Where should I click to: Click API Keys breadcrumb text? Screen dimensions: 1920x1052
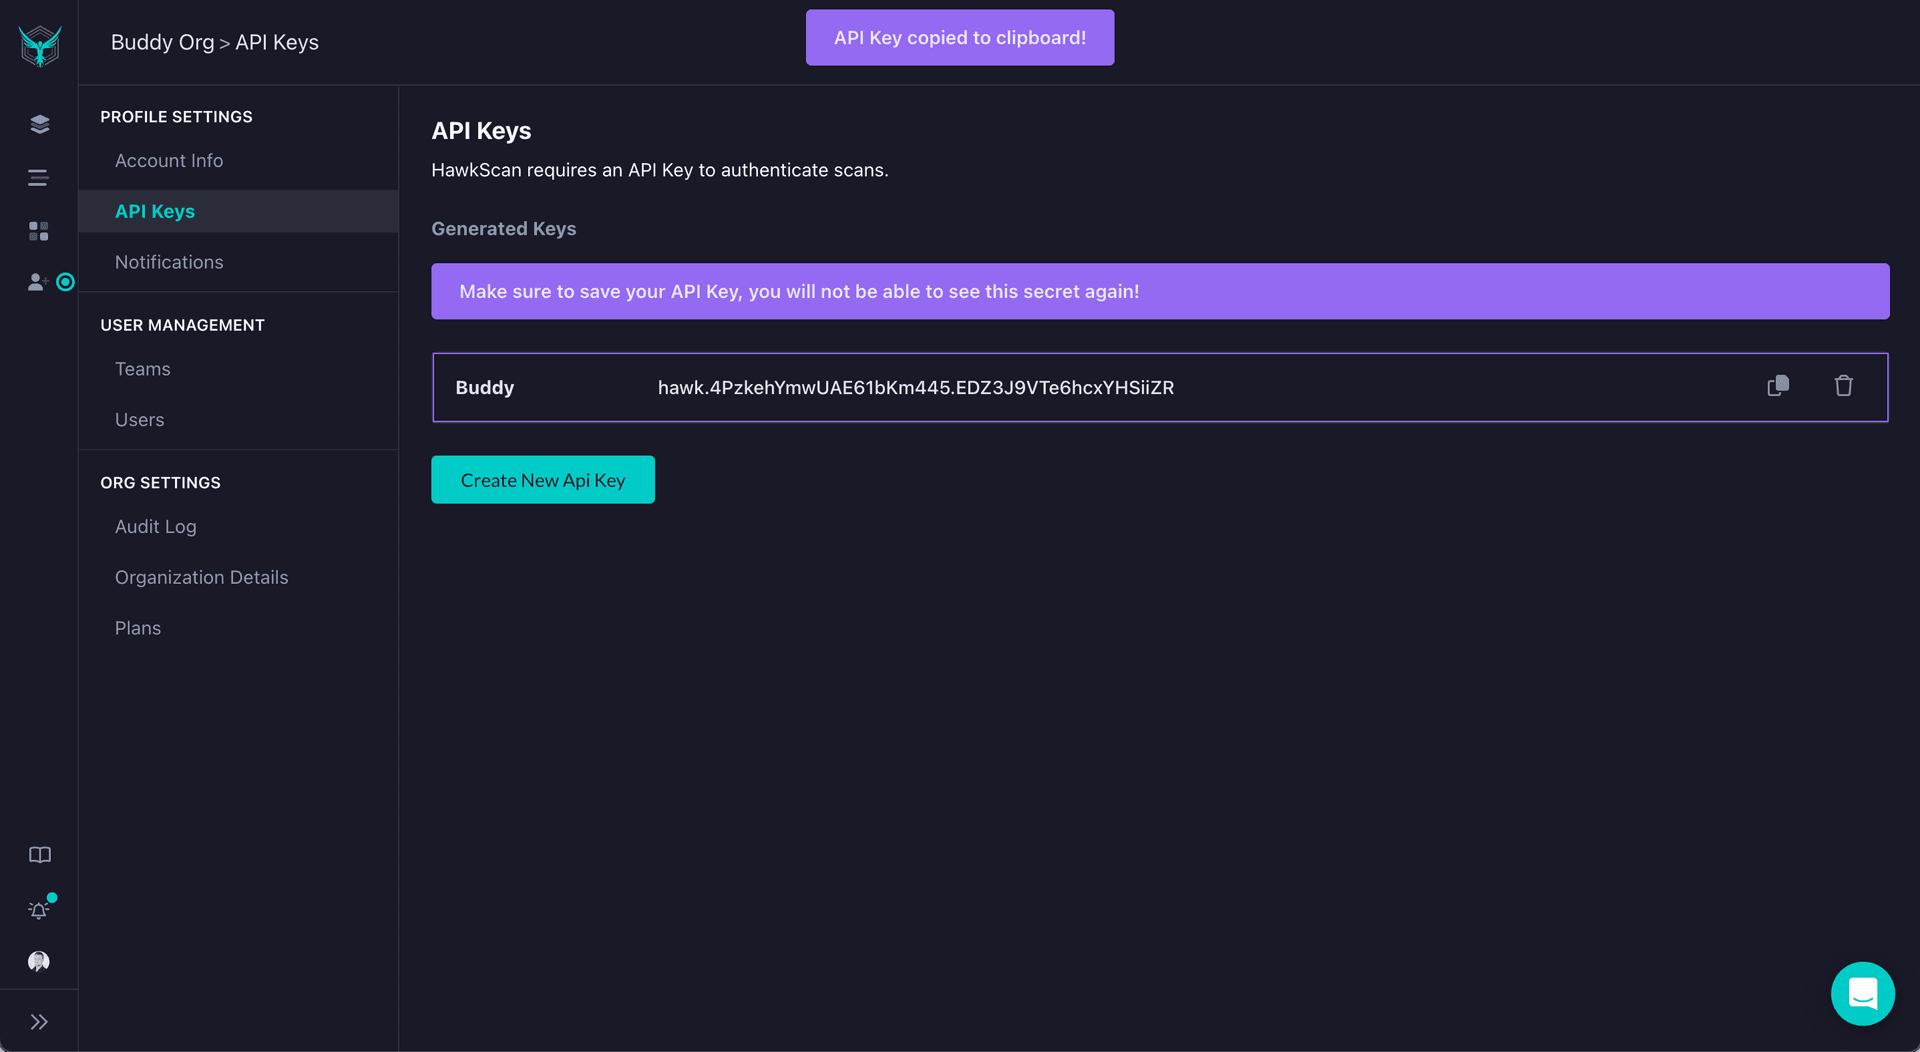pyautogui.click(x=277, y=42)
